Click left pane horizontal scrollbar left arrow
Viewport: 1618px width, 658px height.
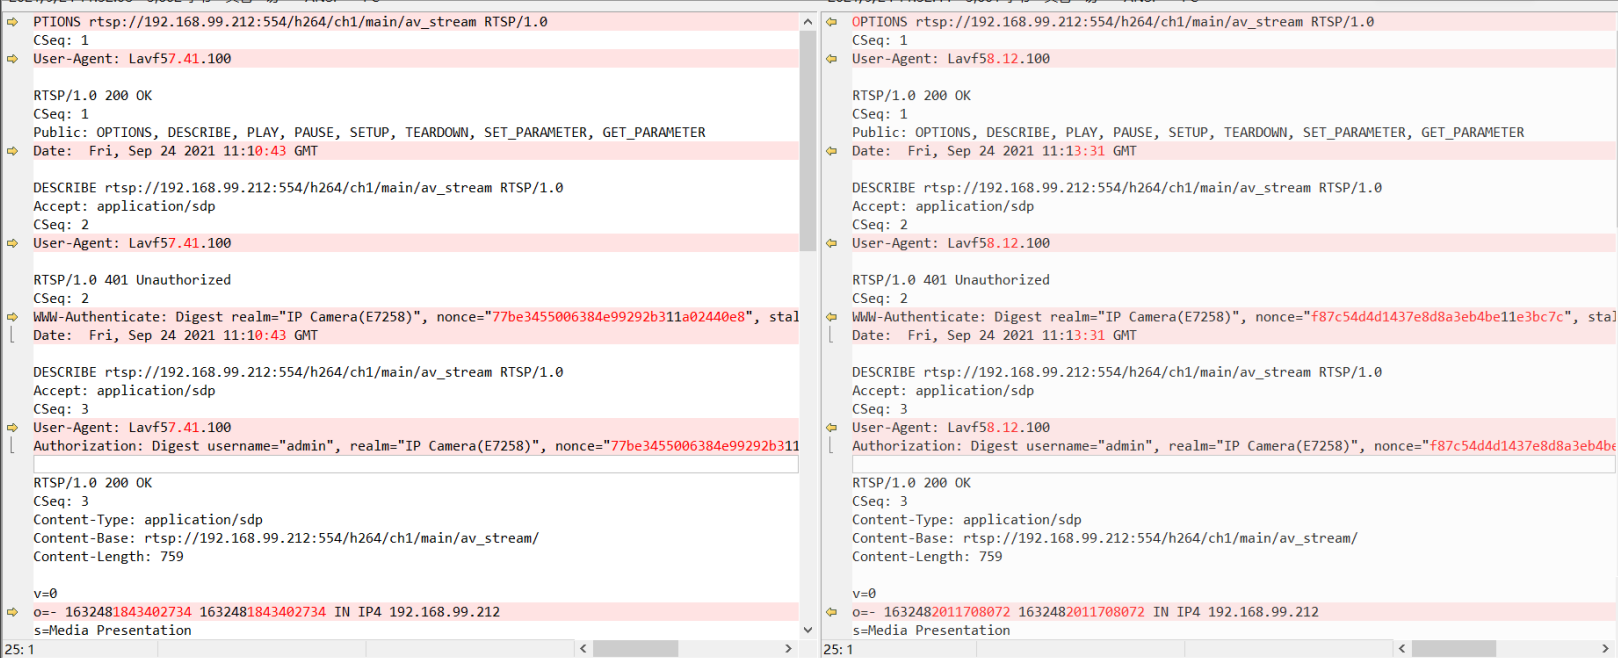click(x=584, y=649)
